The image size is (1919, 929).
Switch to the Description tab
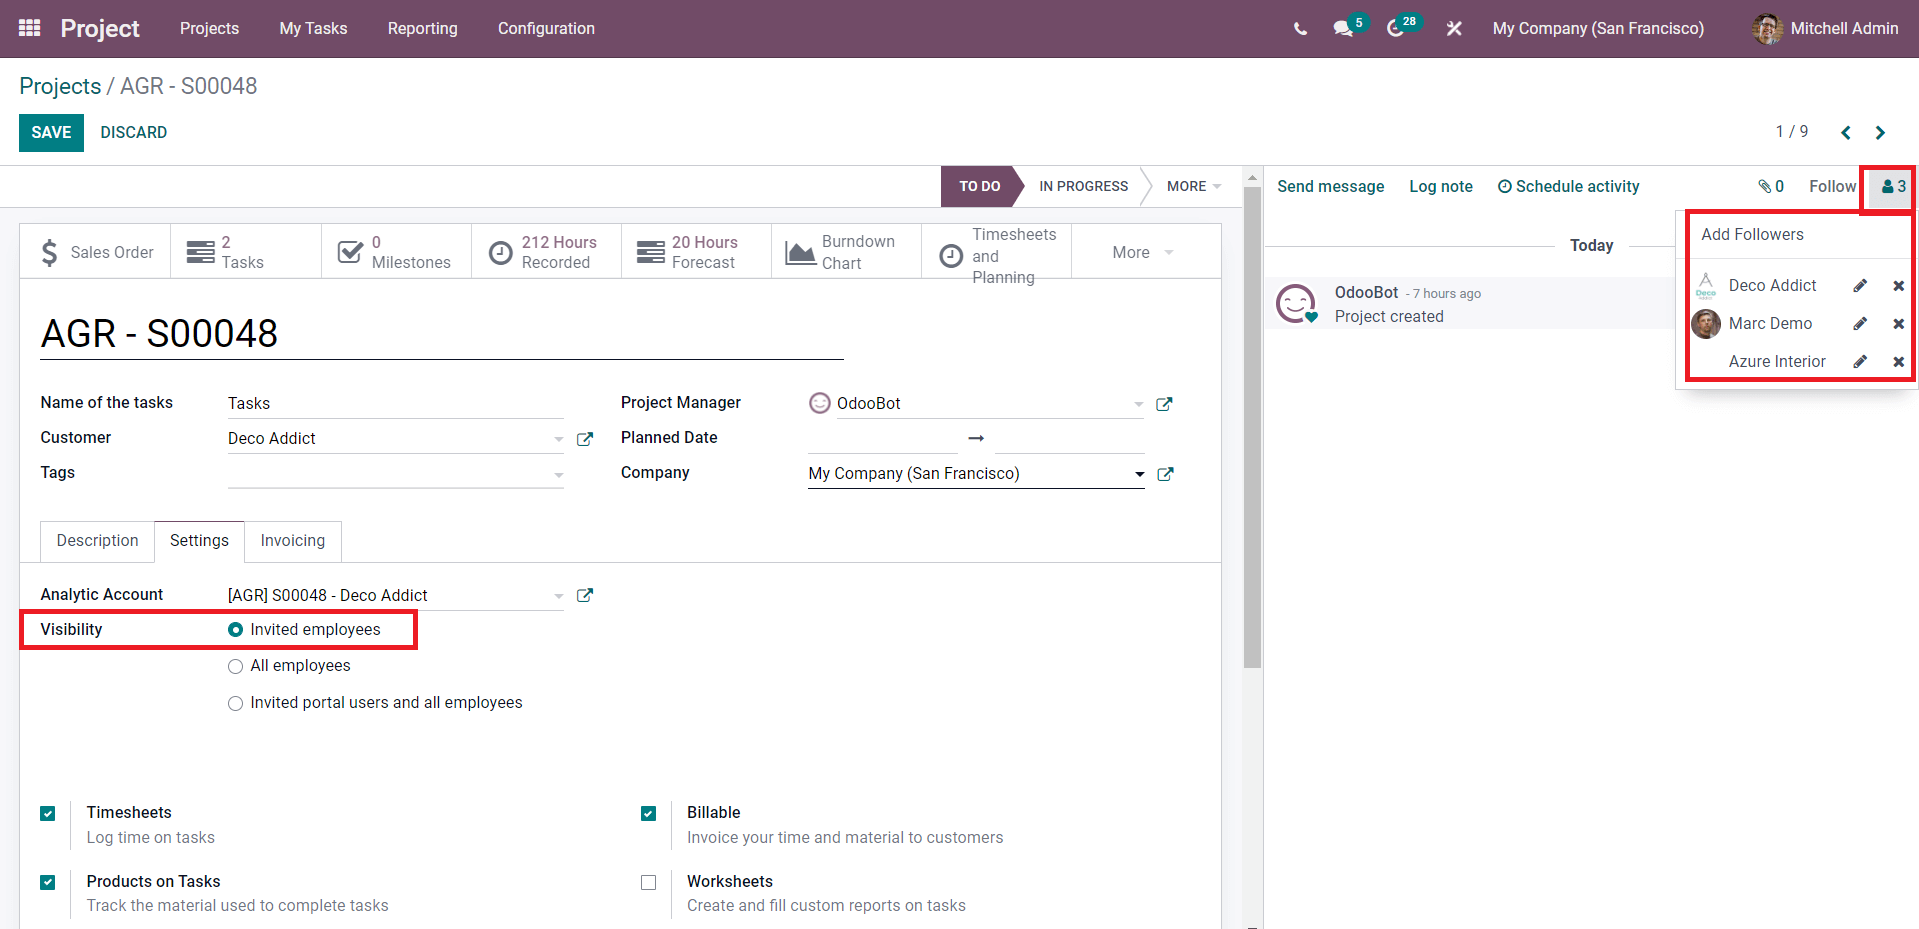click(97, 541)
